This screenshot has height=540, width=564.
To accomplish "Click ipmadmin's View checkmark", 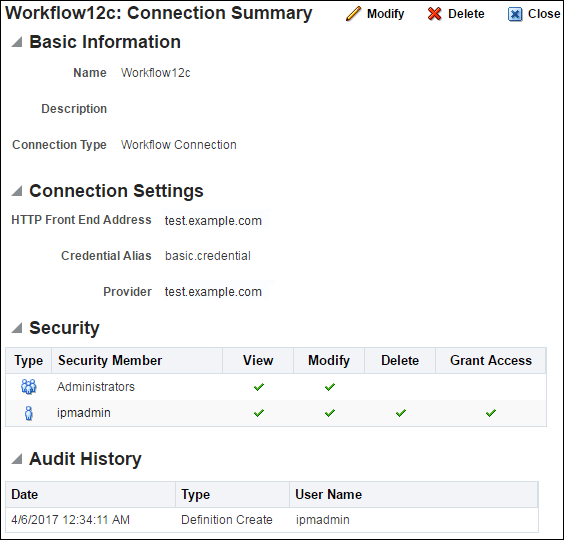I will point(259,413).
